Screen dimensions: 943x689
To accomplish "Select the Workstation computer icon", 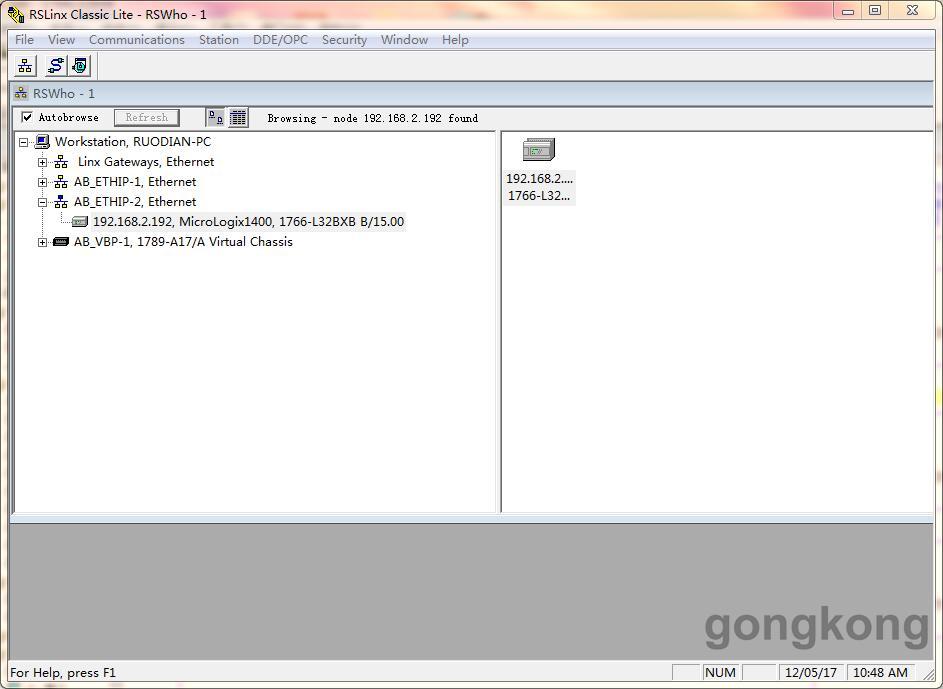I will tap(41, 142).
